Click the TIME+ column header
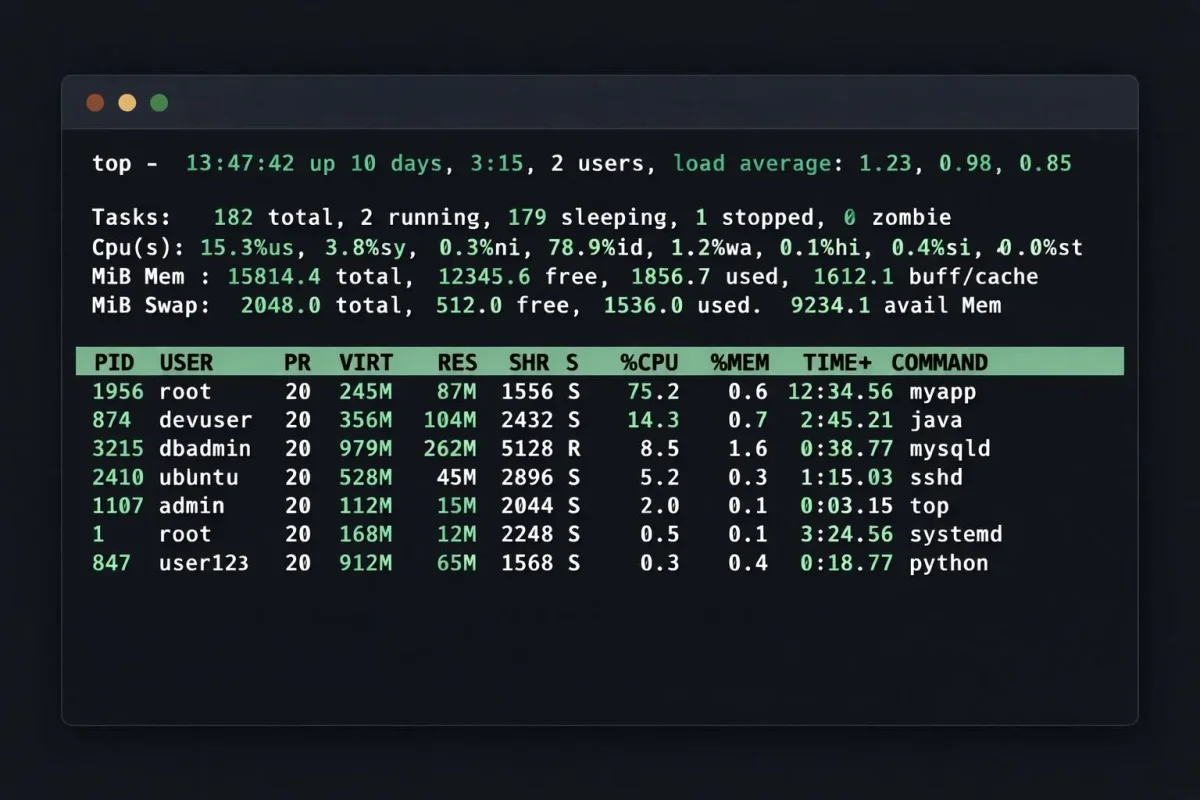 click(x=838, y=362)
